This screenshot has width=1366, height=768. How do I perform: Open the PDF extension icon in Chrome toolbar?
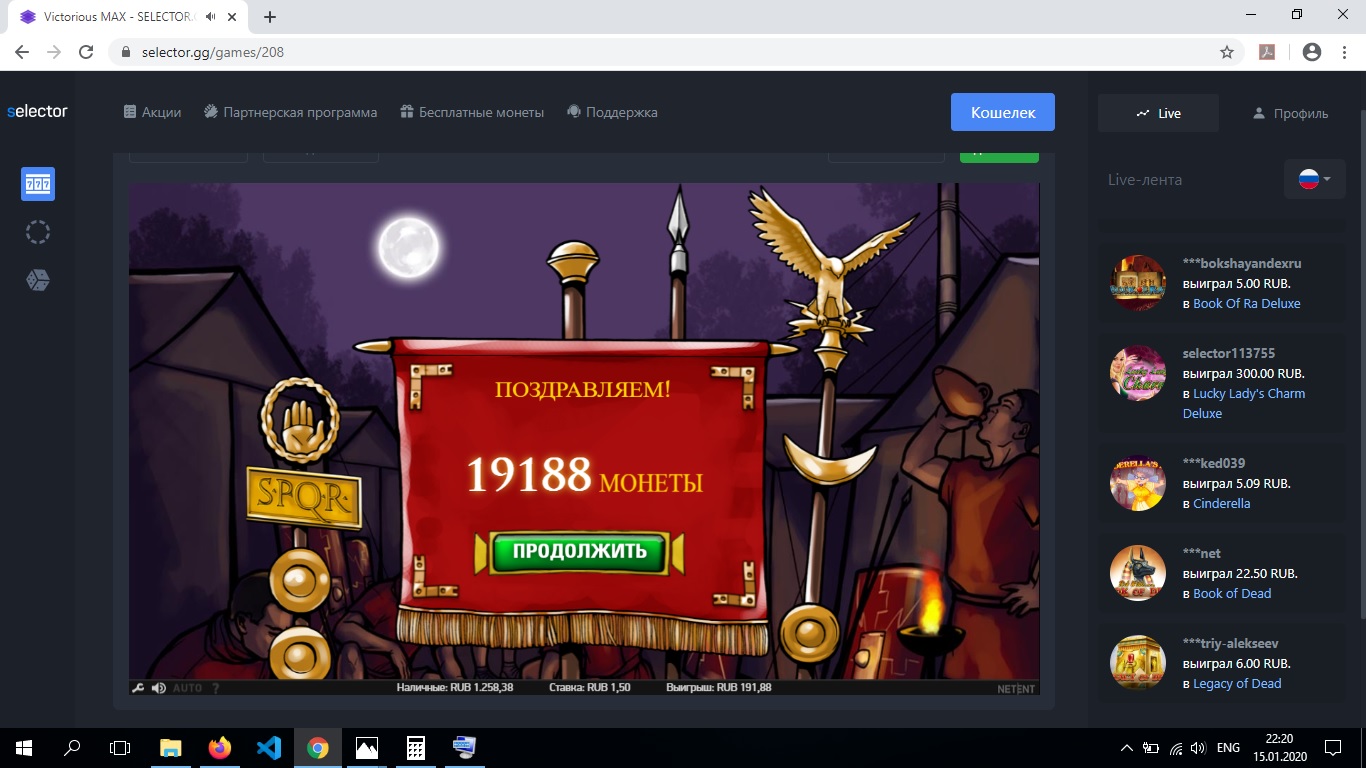coord(1267,52)
